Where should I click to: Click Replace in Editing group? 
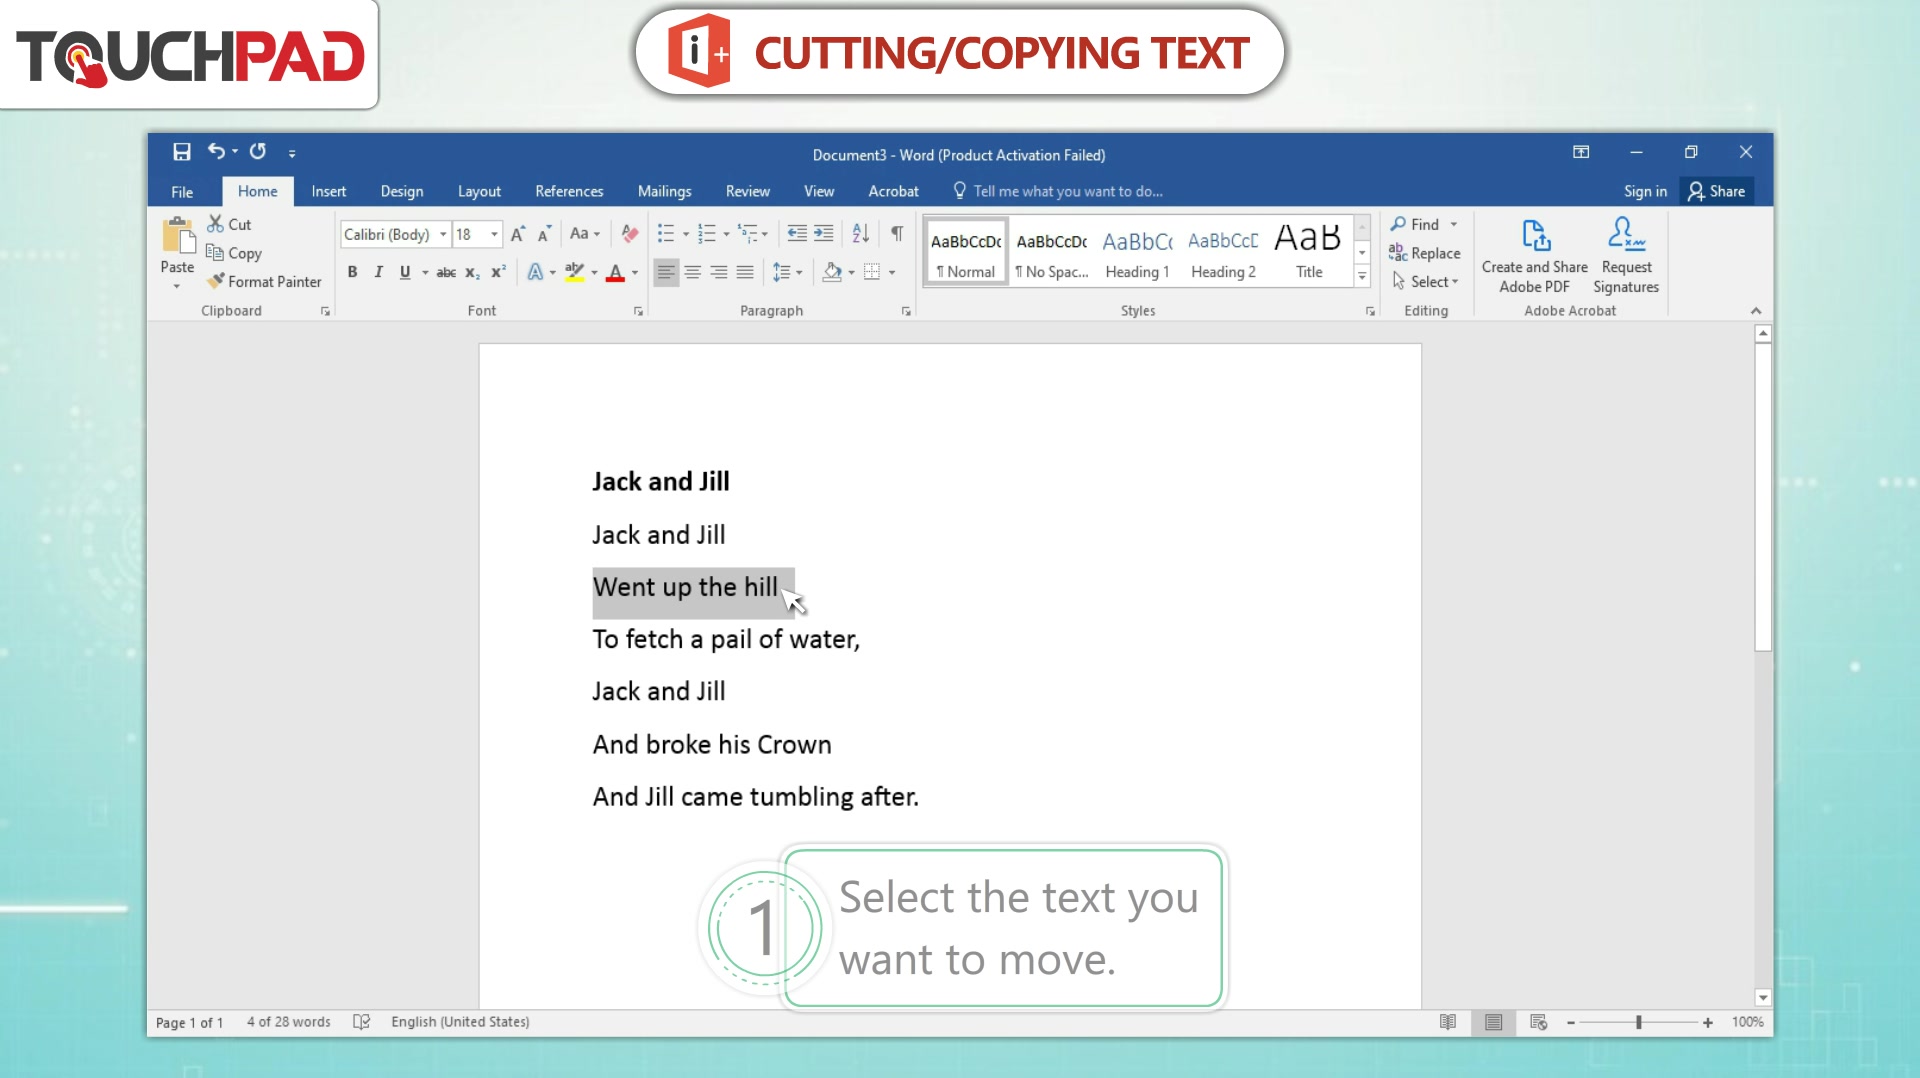1424,253
